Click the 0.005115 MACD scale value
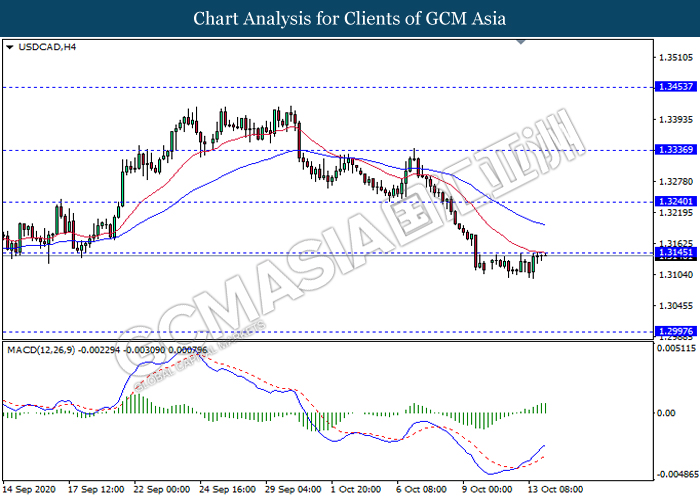The width and height of the screenshot is (700, 500). pos(676,348)
